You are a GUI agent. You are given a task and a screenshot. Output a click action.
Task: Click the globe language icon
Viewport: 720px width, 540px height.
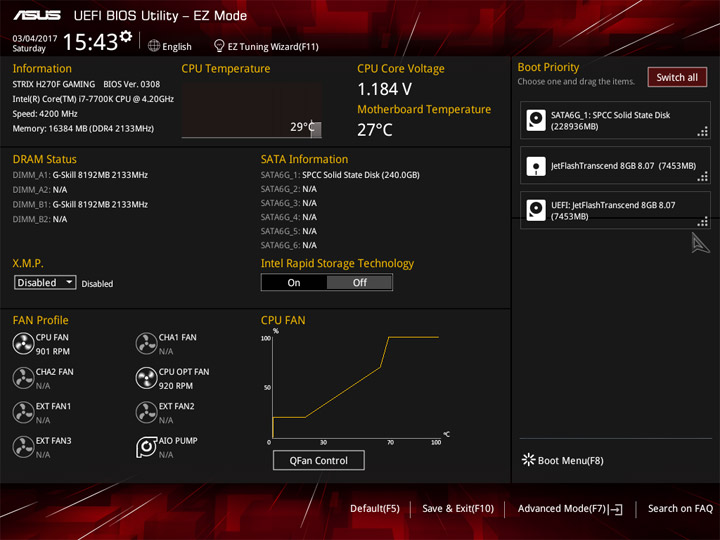click(x=154, y=46)
